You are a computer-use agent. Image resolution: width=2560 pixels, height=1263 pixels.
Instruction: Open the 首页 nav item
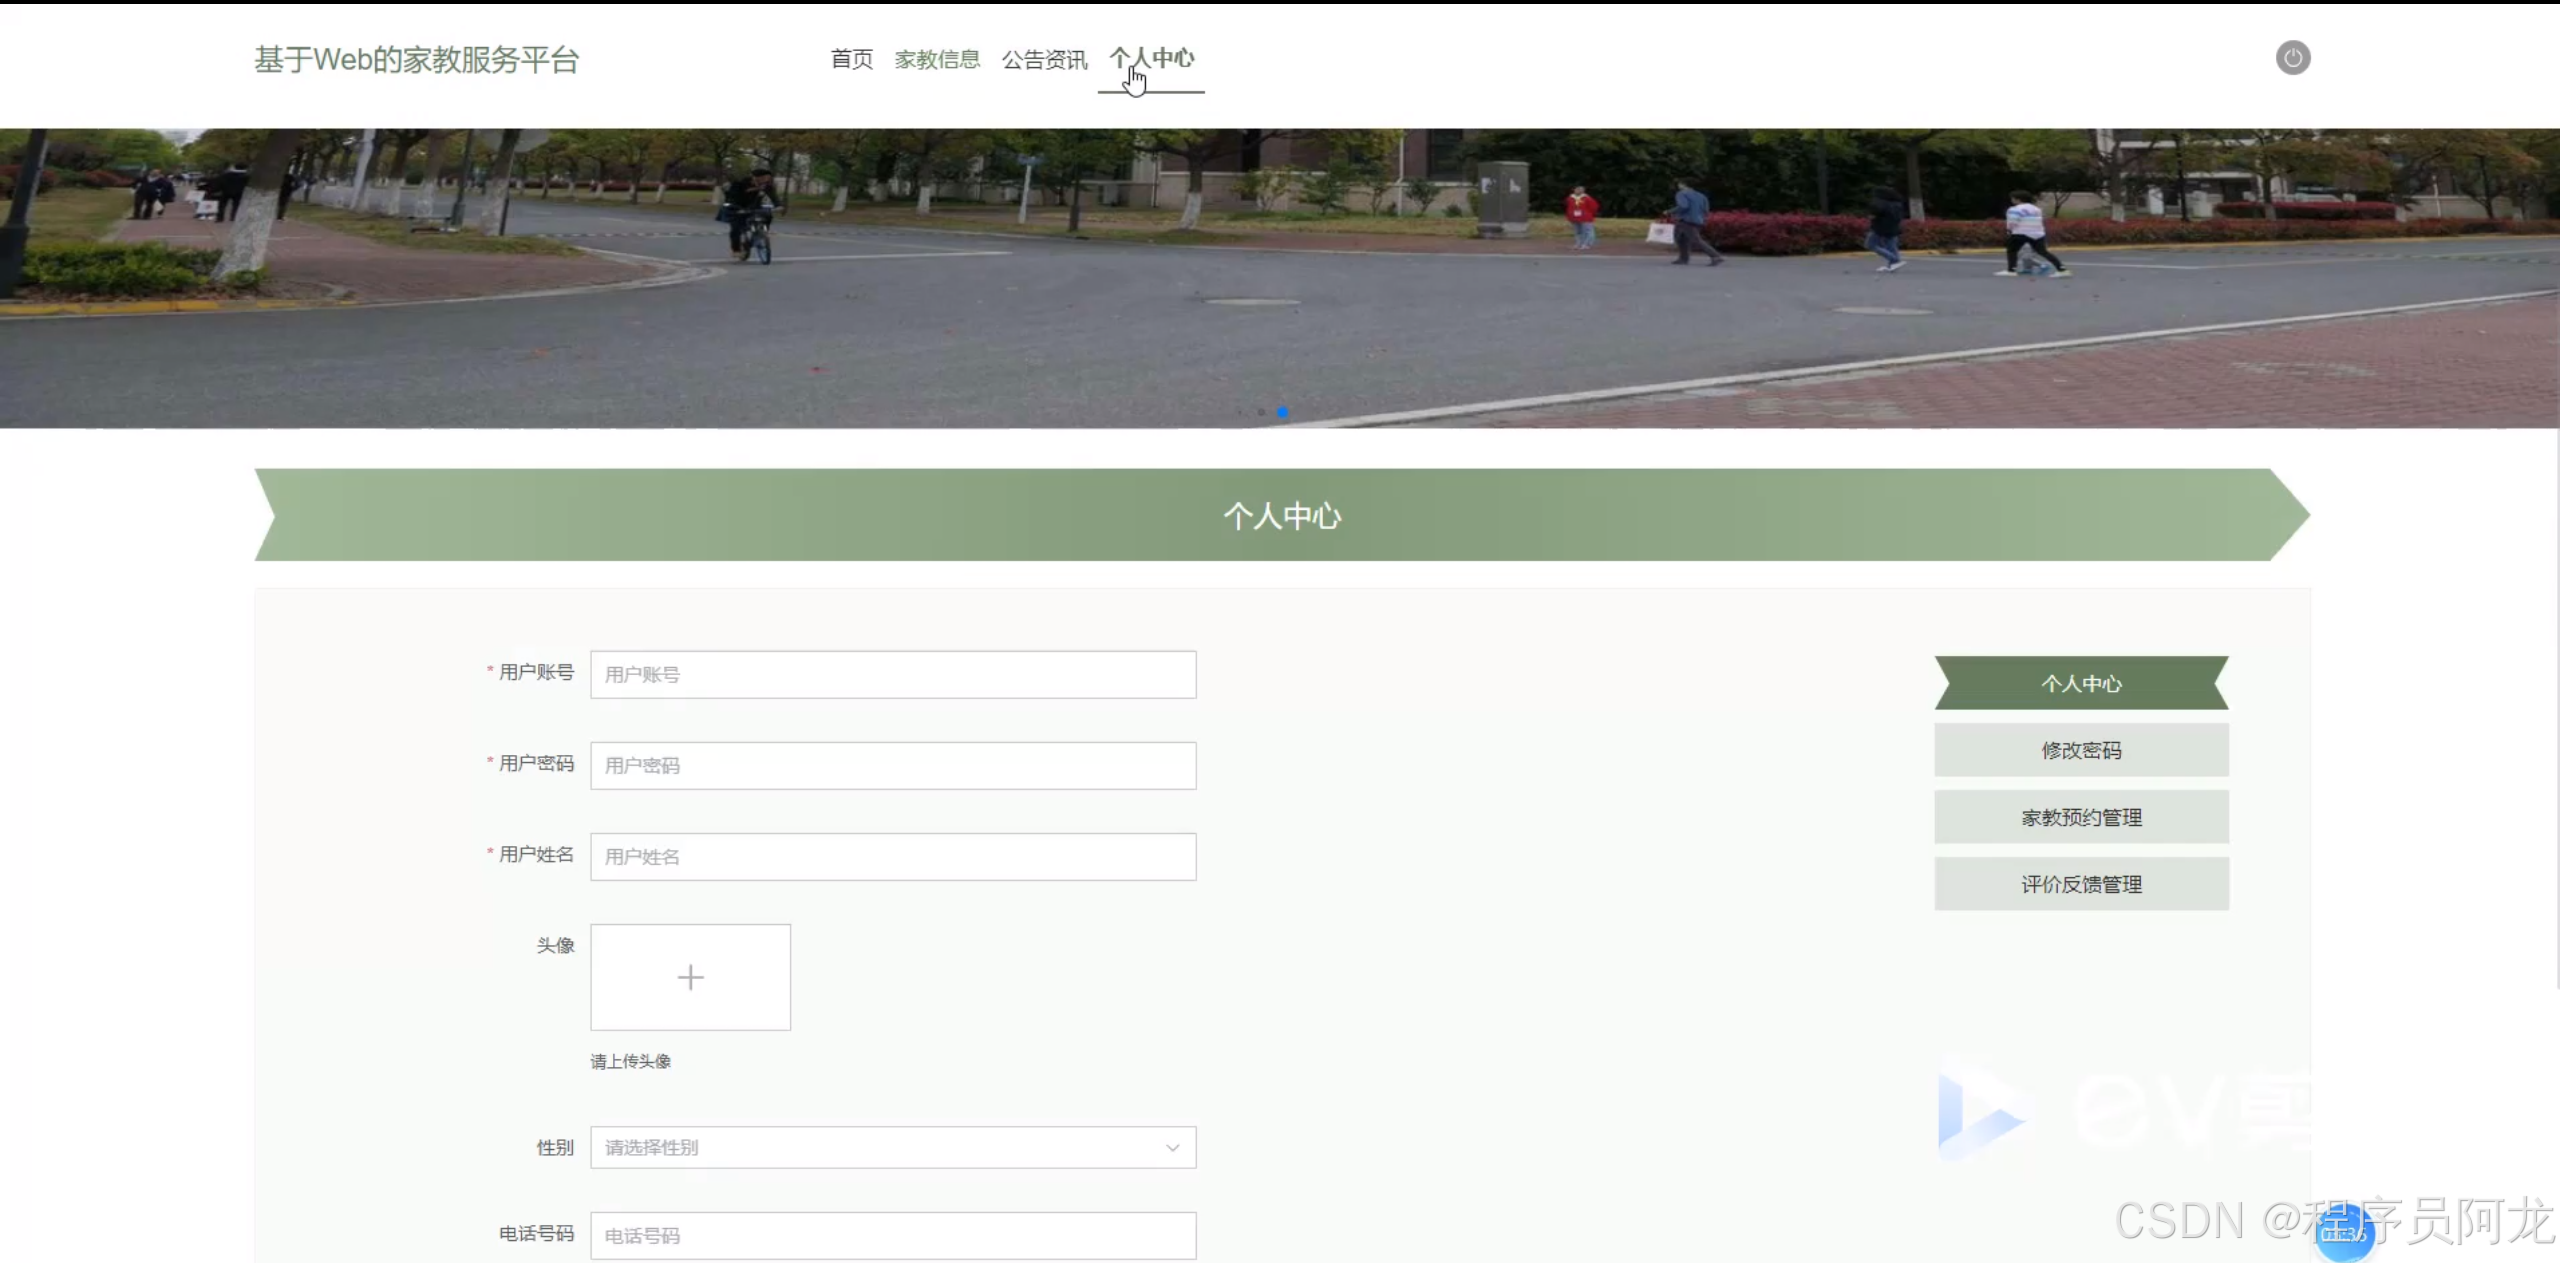[x=852, y=59]
